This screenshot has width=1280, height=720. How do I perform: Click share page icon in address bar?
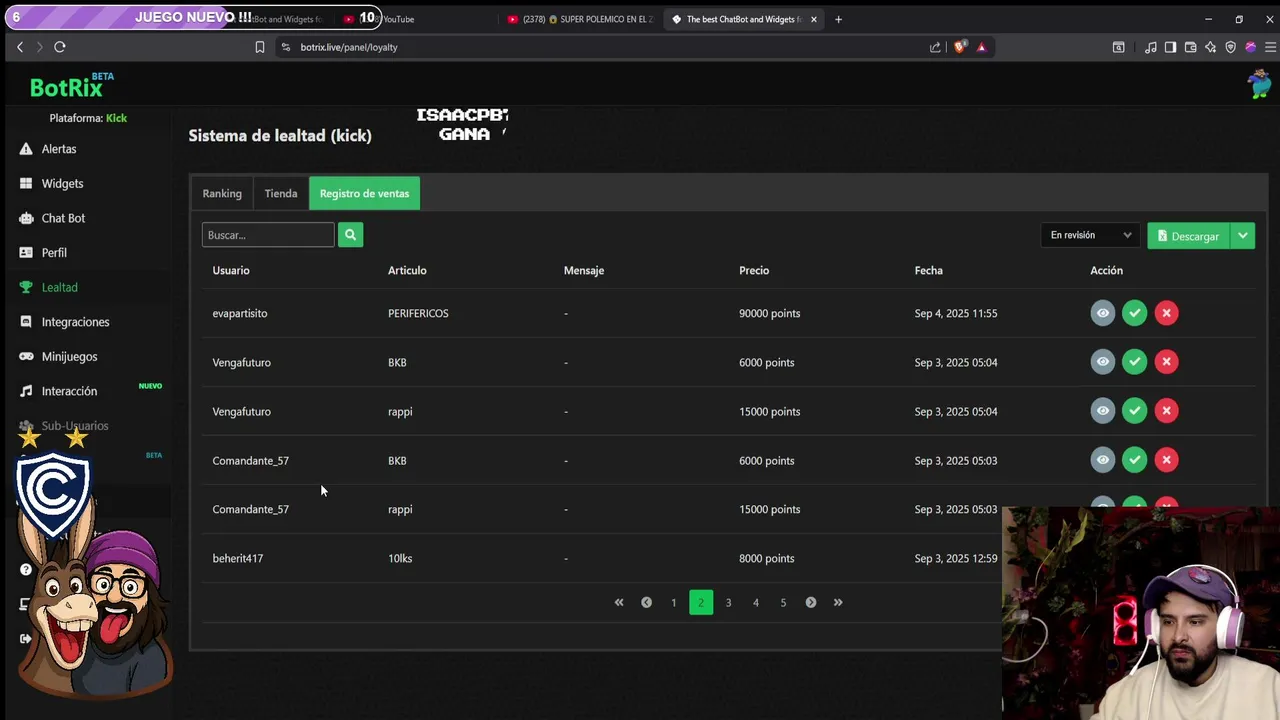pyautogui.click(x=935, y=47)
